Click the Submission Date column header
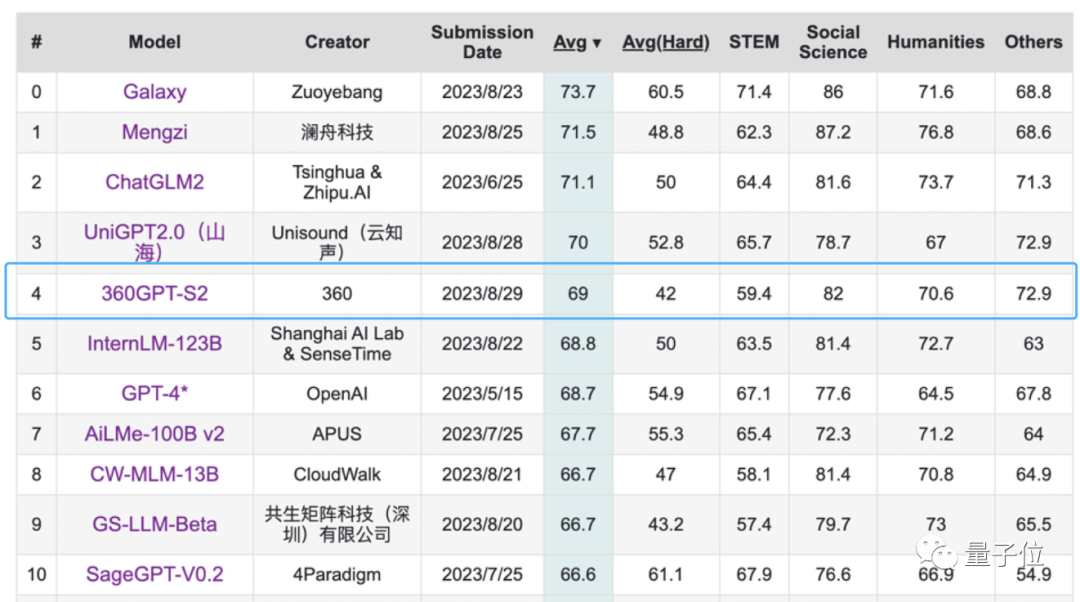 click(482, 42)
